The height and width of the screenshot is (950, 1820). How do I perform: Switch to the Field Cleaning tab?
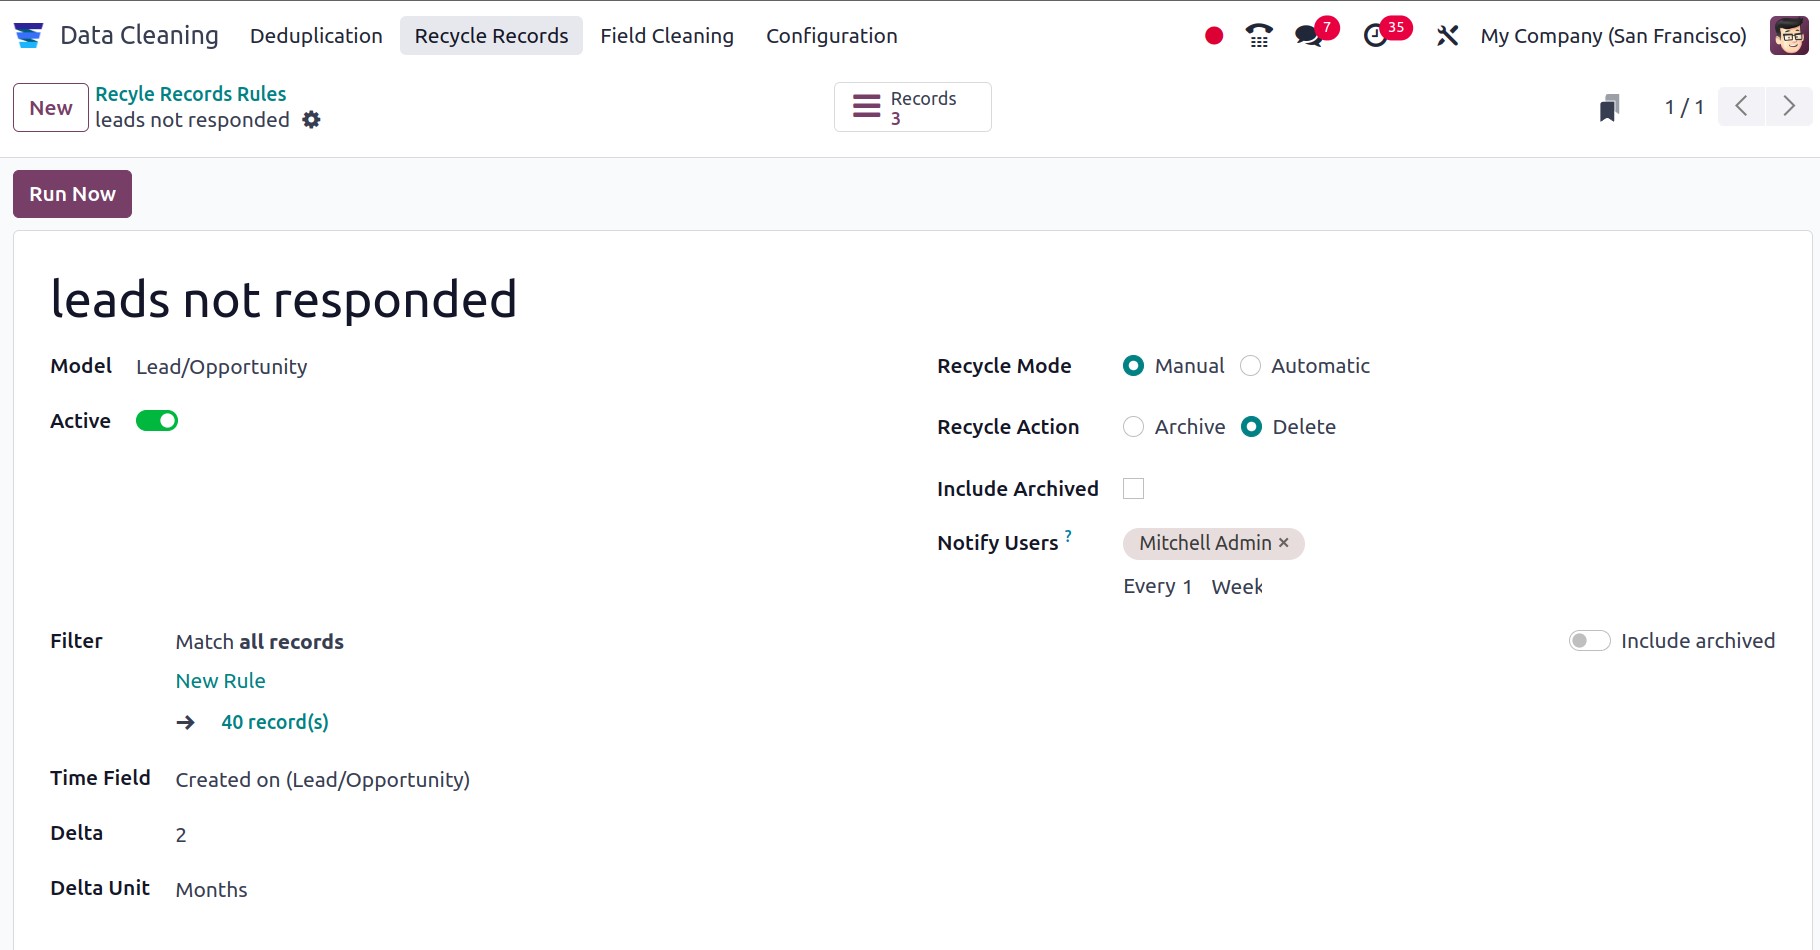coord(666,35)
